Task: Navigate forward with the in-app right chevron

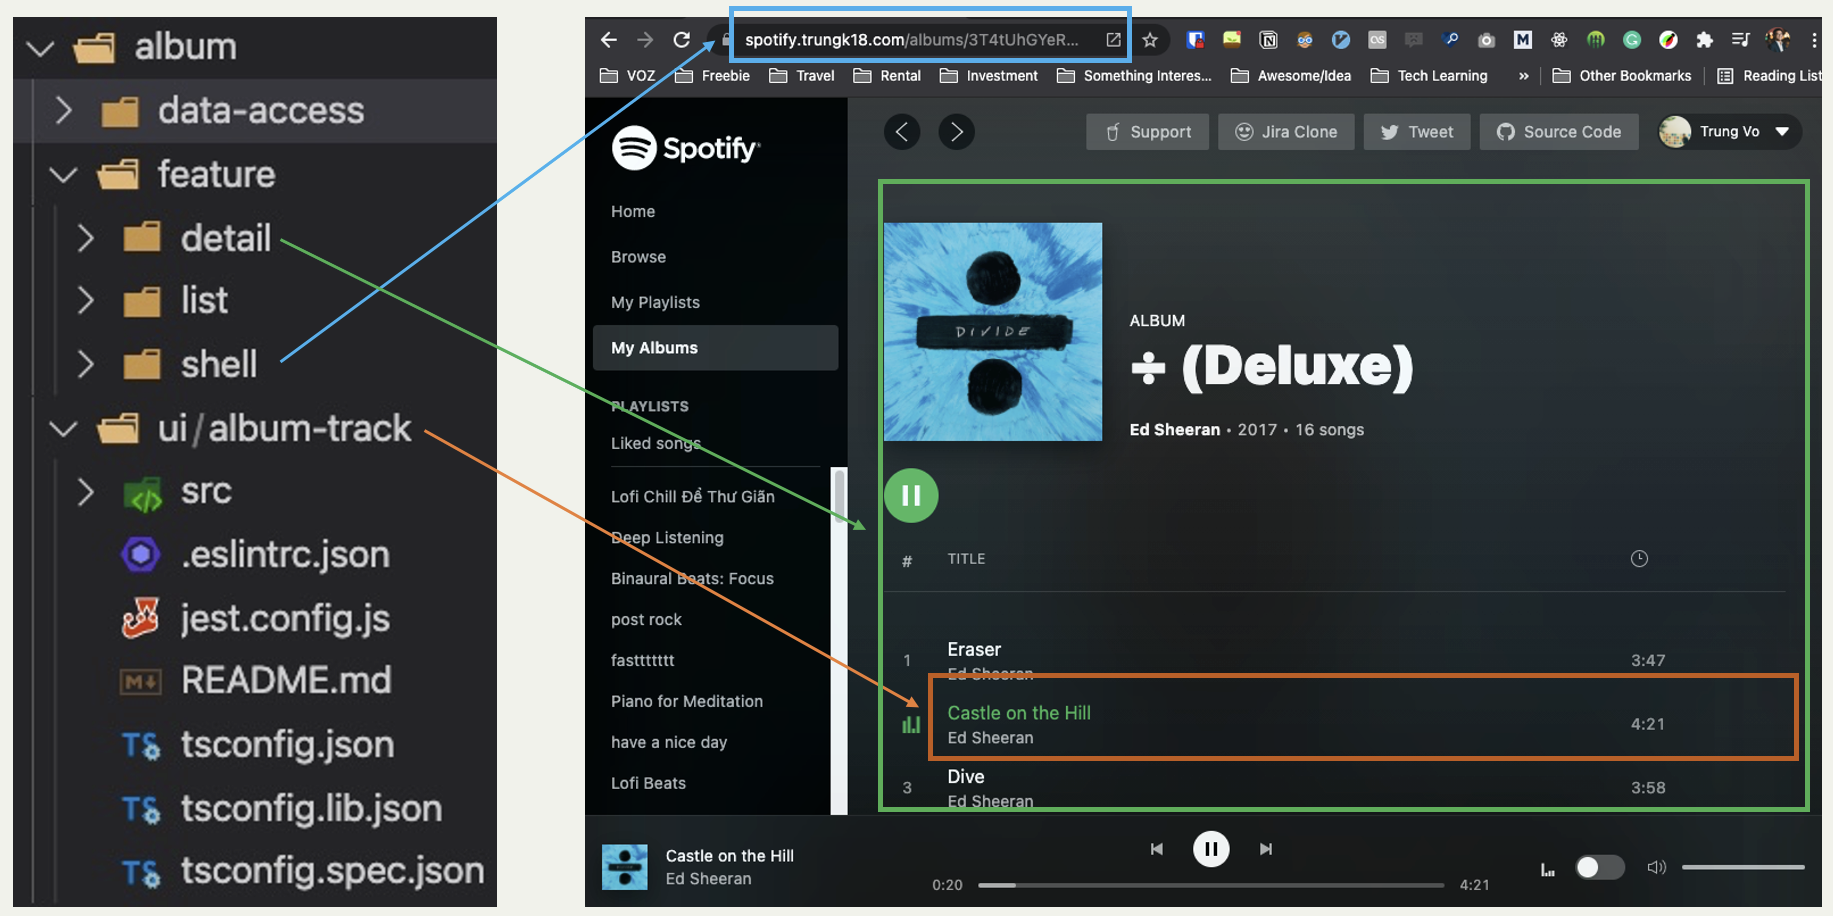Action: pos(957,132)
